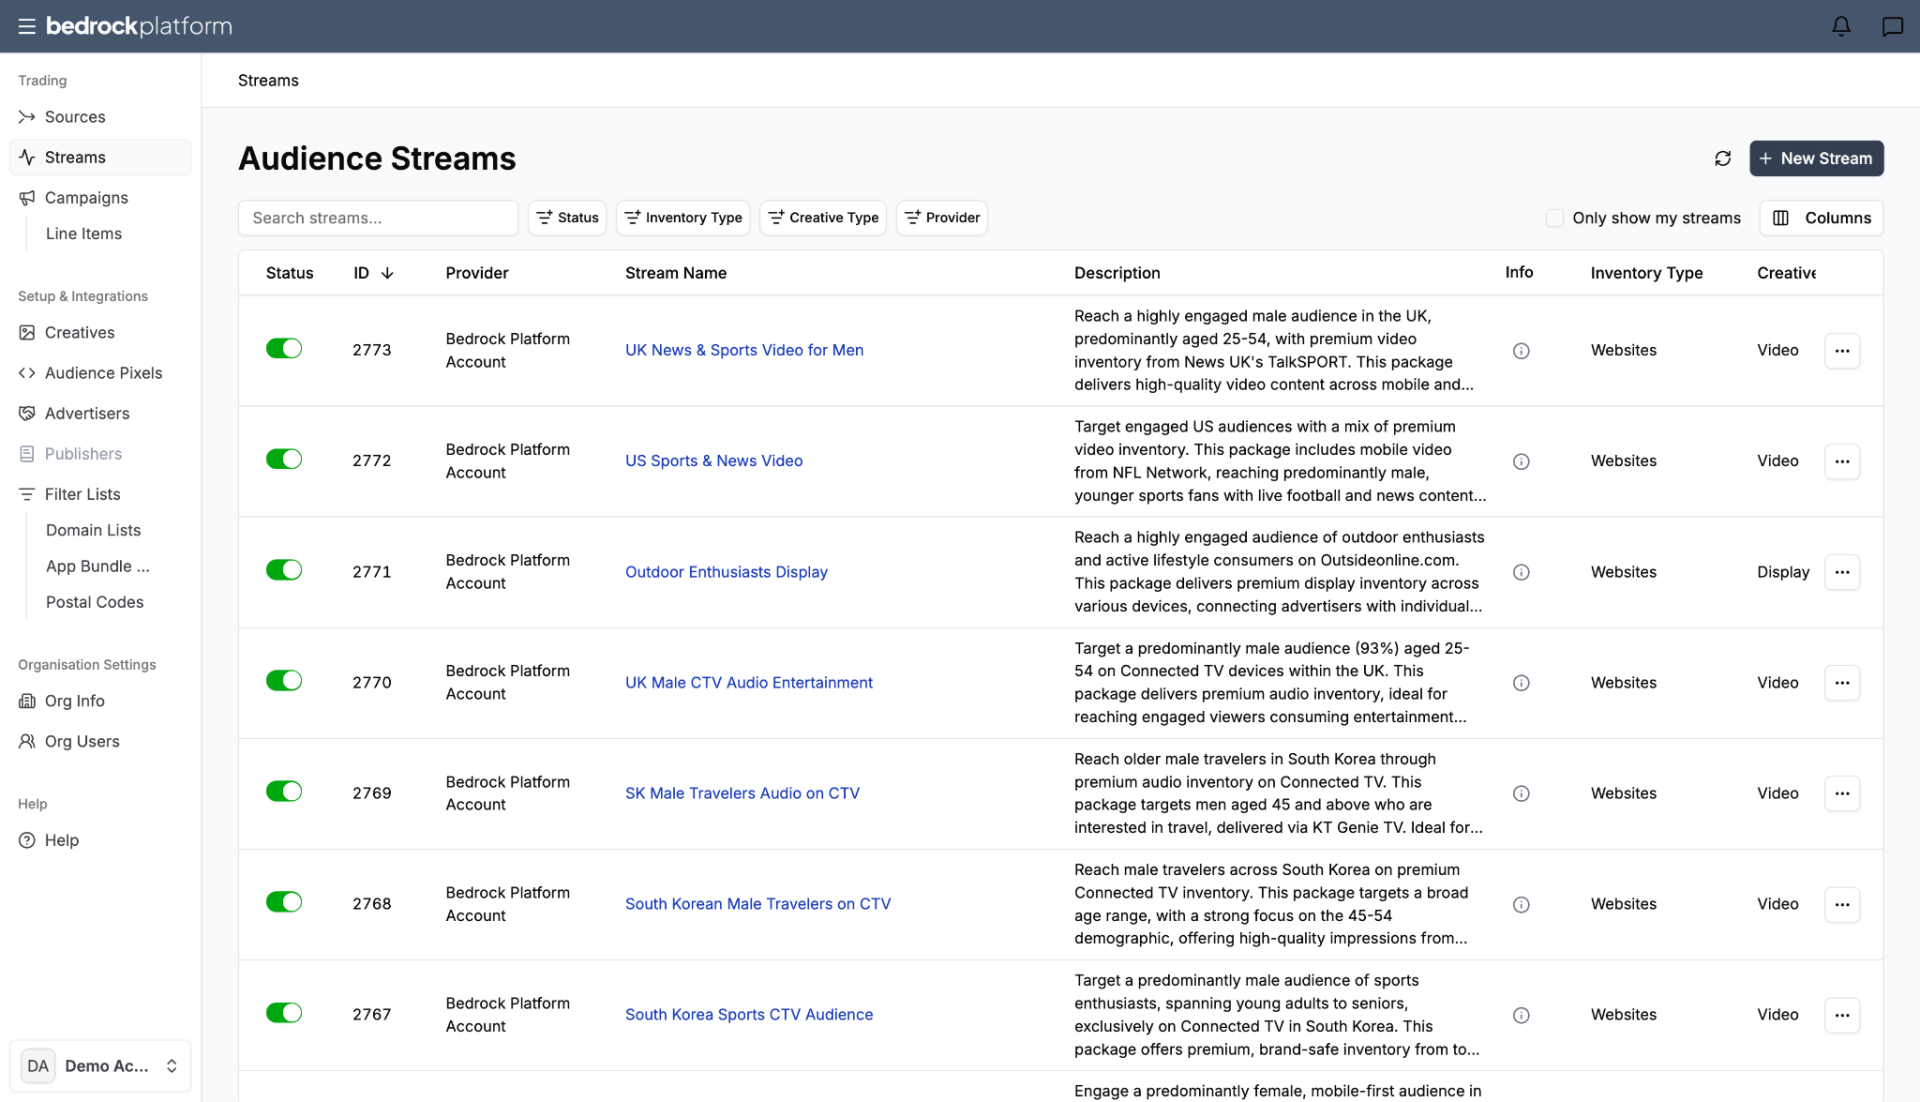Go to Campaigns in the sidebar

86,198
